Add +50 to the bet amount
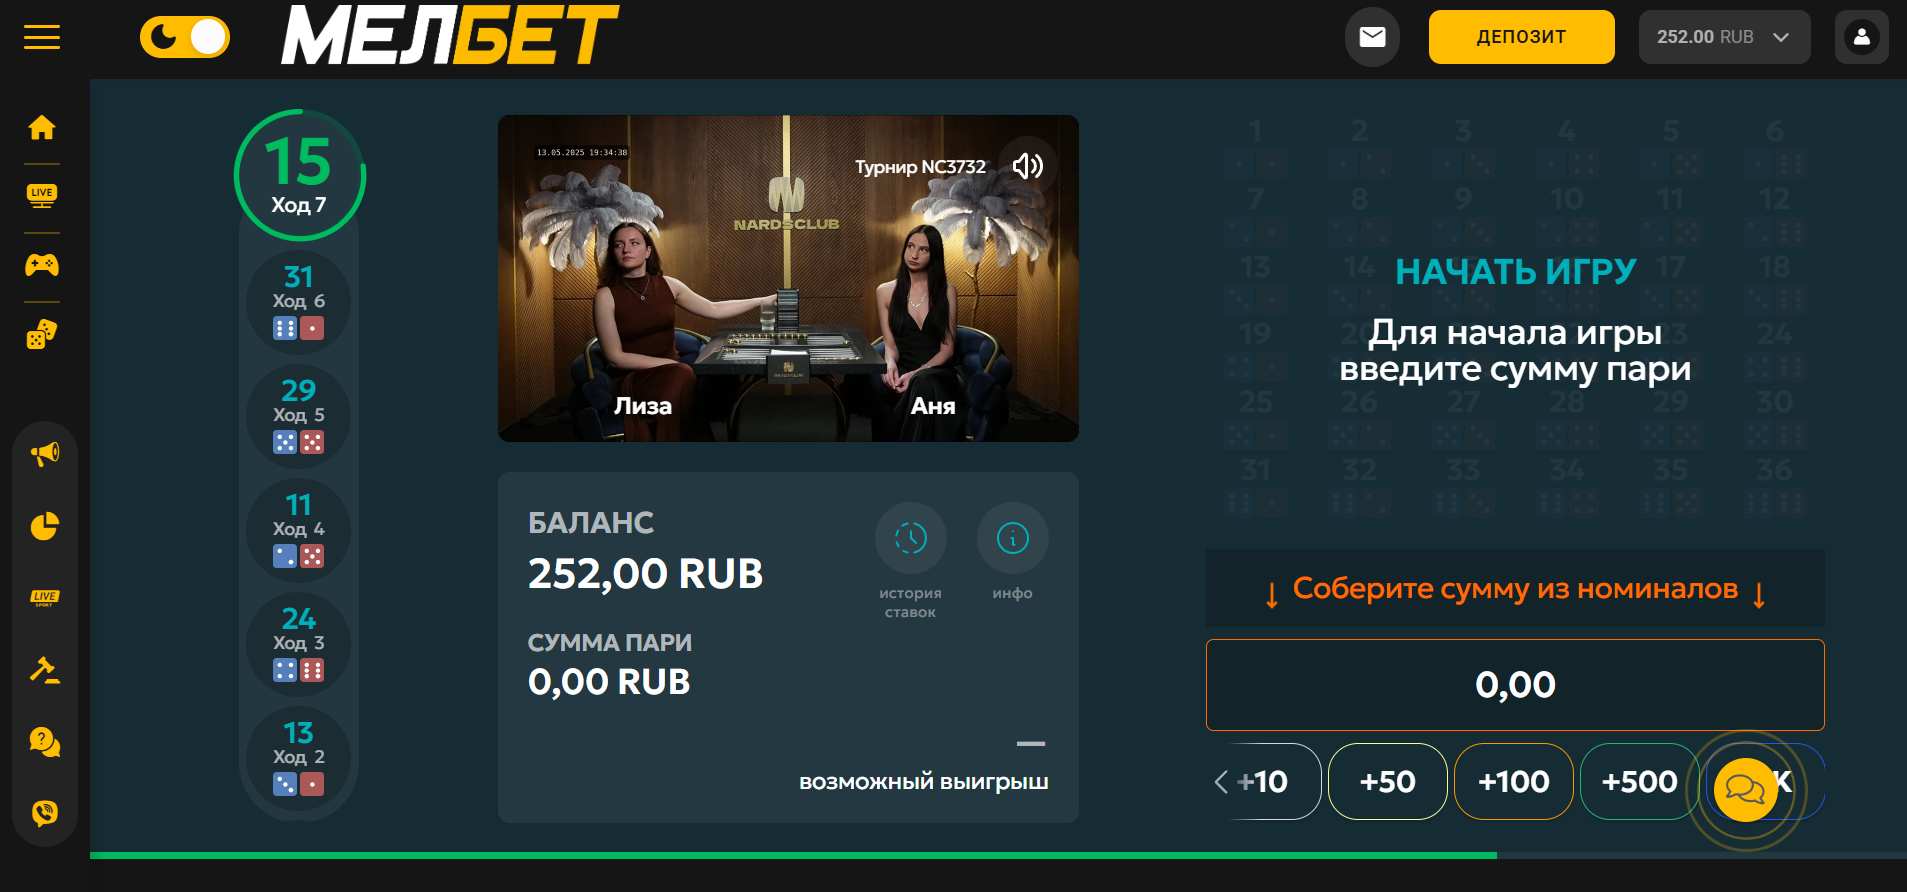The image size is (1907, 892). (1387, 781)
